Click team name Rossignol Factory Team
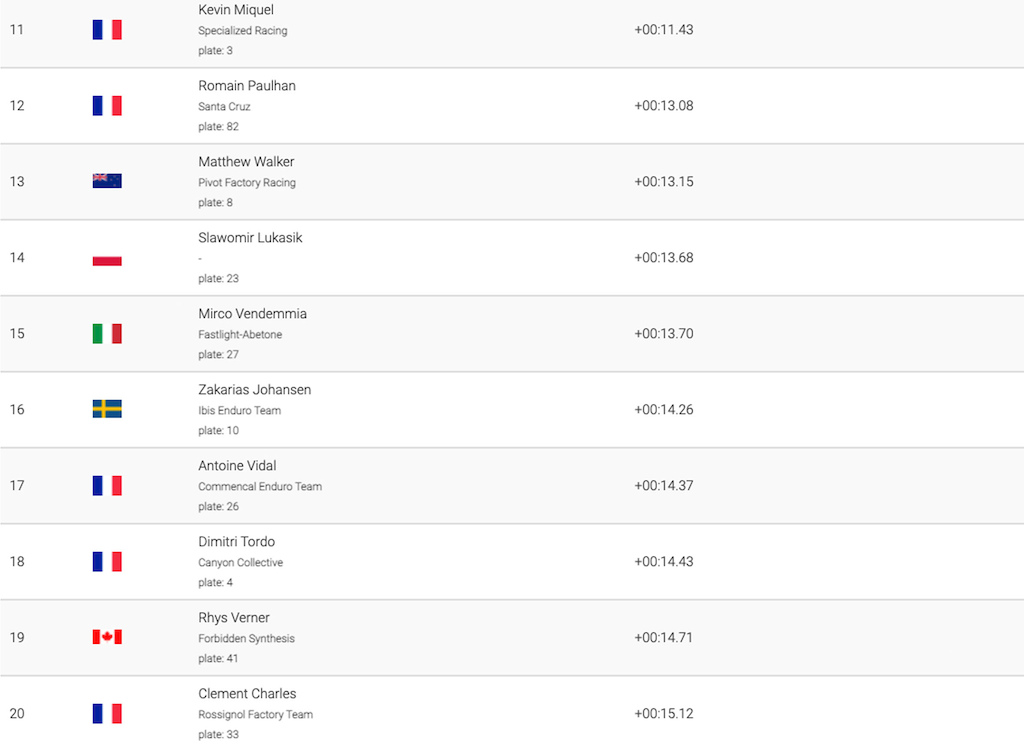Viewport: 1024px width, 750px height. (255, 714)
